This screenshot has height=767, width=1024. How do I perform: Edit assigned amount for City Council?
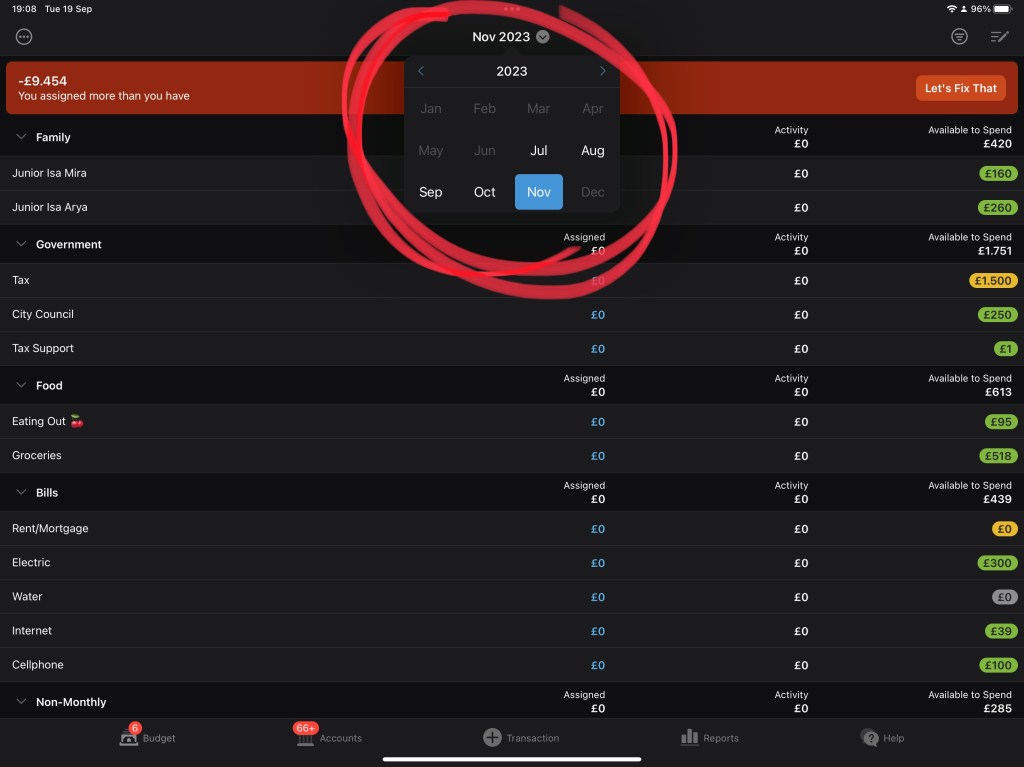click(x=598, y=314)
